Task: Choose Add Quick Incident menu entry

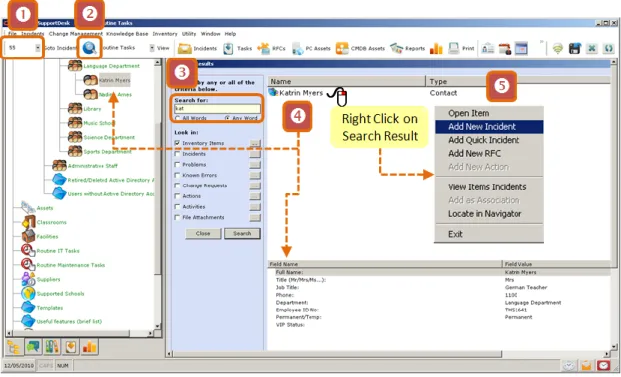Action: coord(489,140)
